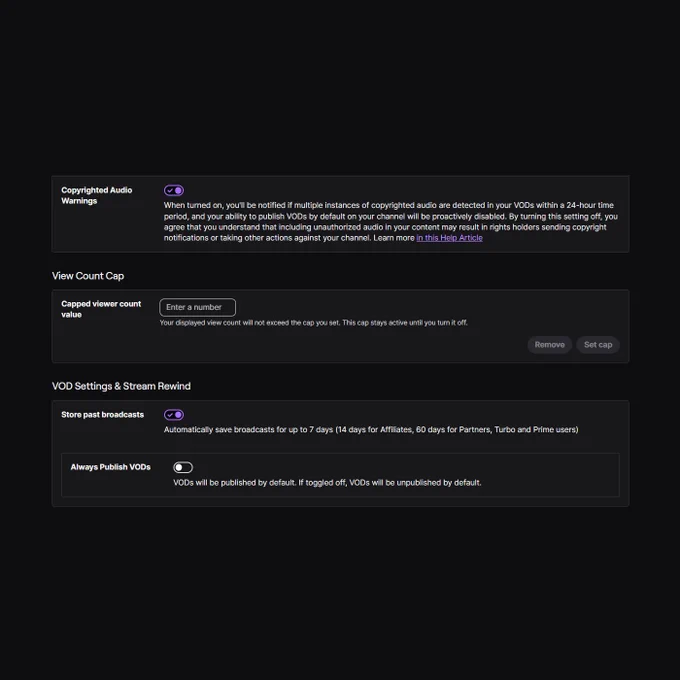Focus the Enter a number field
This screenshot has height=680, width=680.
[x=198, y=307]
